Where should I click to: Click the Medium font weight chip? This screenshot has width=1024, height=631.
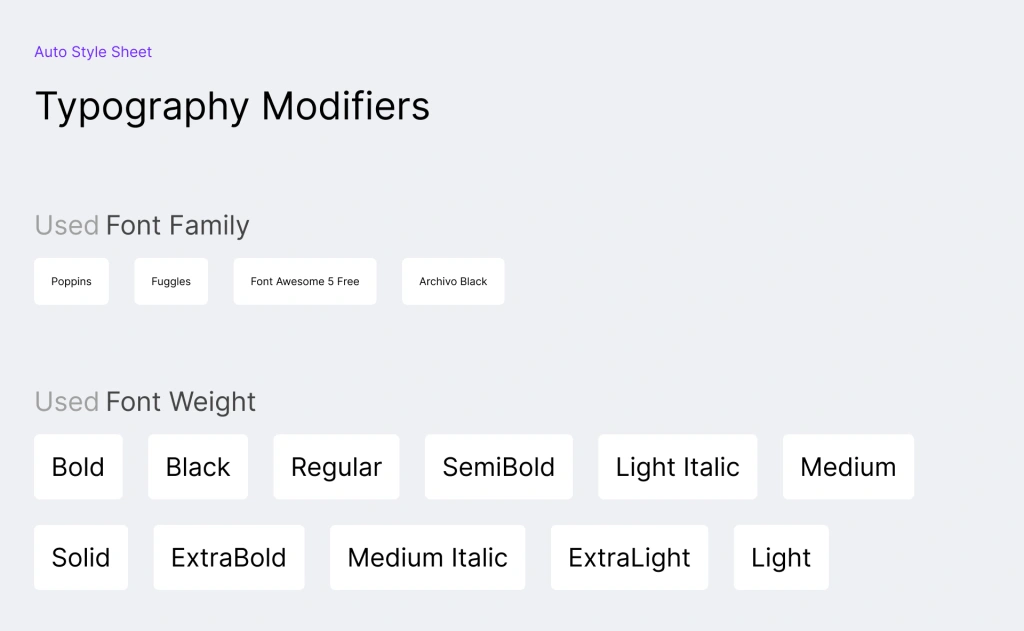click(848, 467)
